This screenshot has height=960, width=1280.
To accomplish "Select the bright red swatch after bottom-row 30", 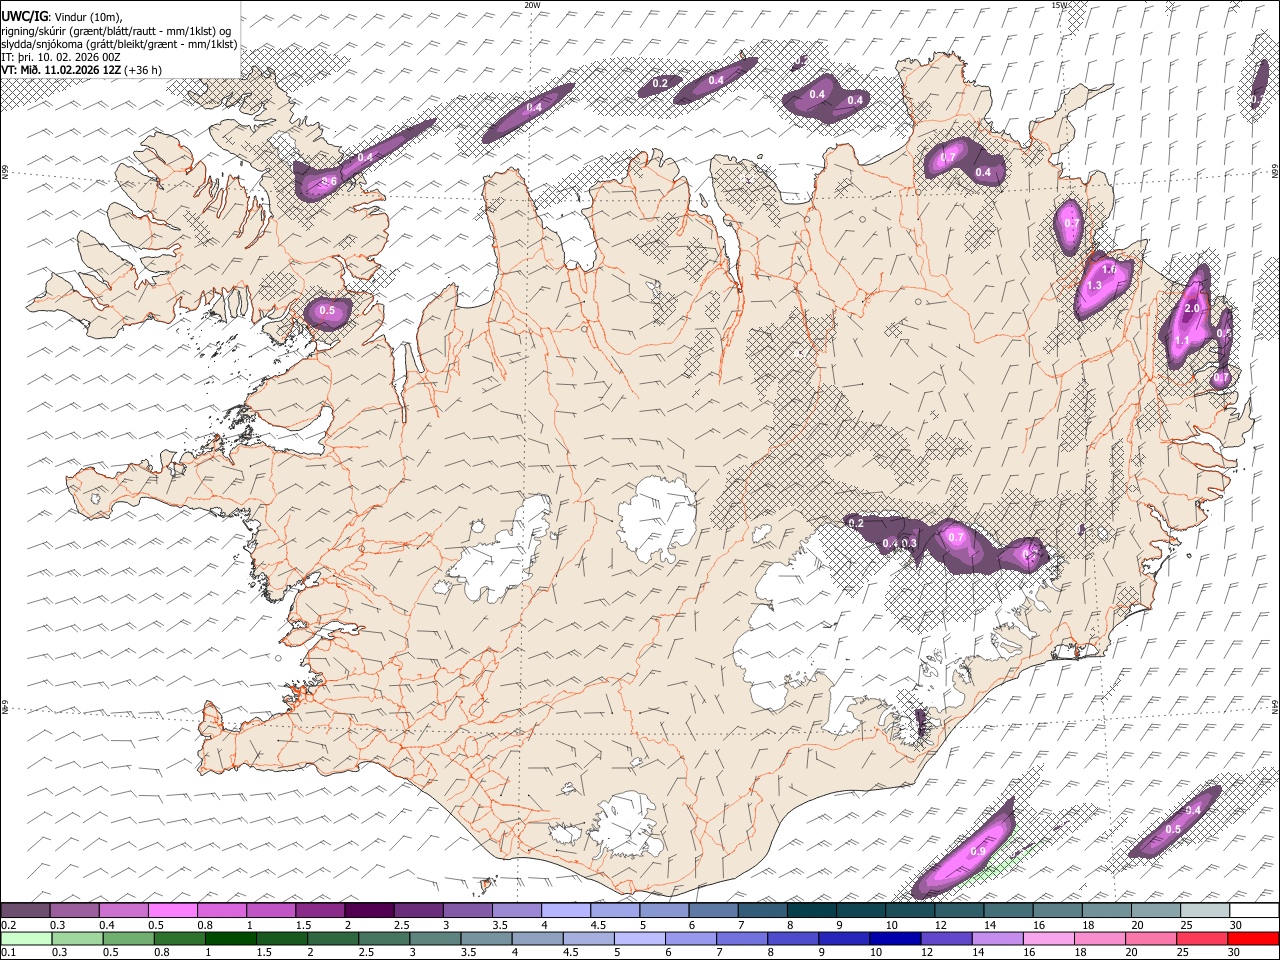I will tap(1254, 938).
